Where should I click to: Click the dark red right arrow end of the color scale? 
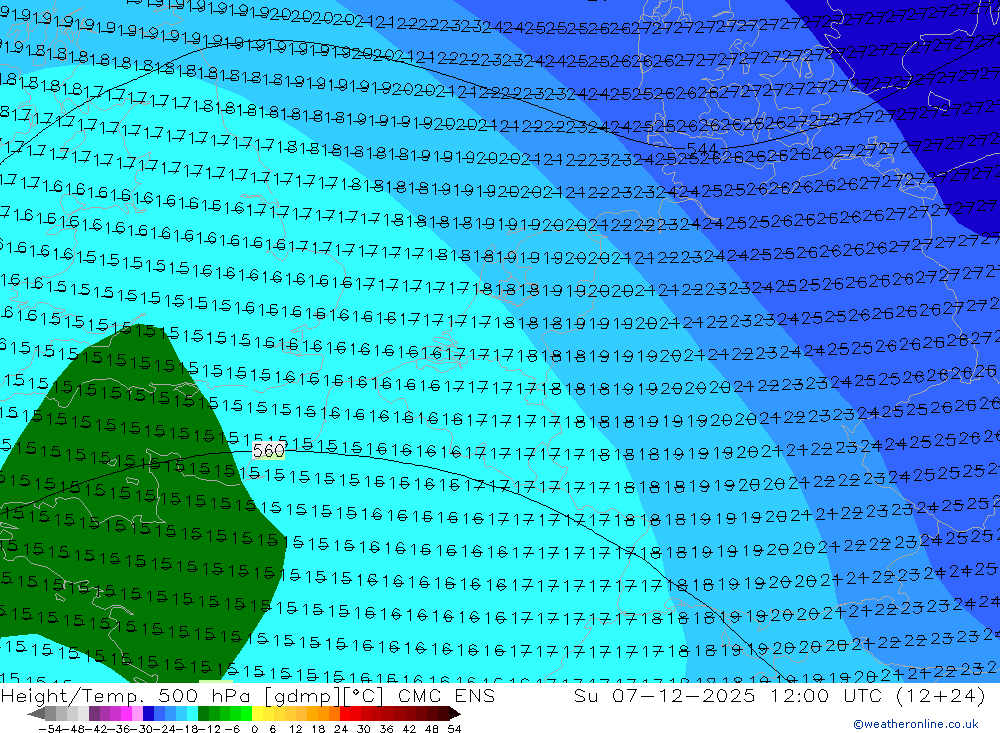tap(455, 714)
